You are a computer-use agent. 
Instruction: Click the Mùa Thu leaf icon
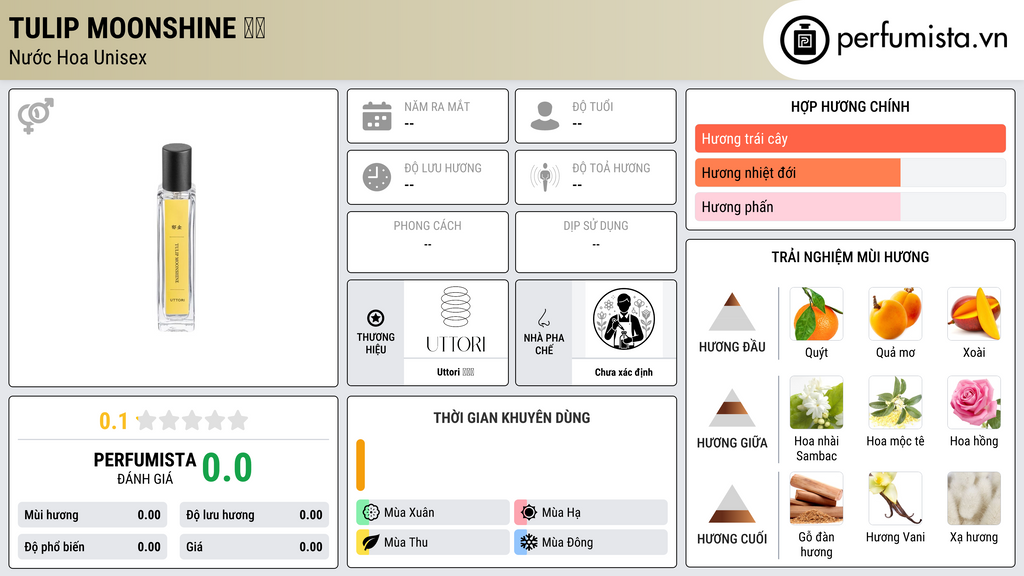coord(371,543)
